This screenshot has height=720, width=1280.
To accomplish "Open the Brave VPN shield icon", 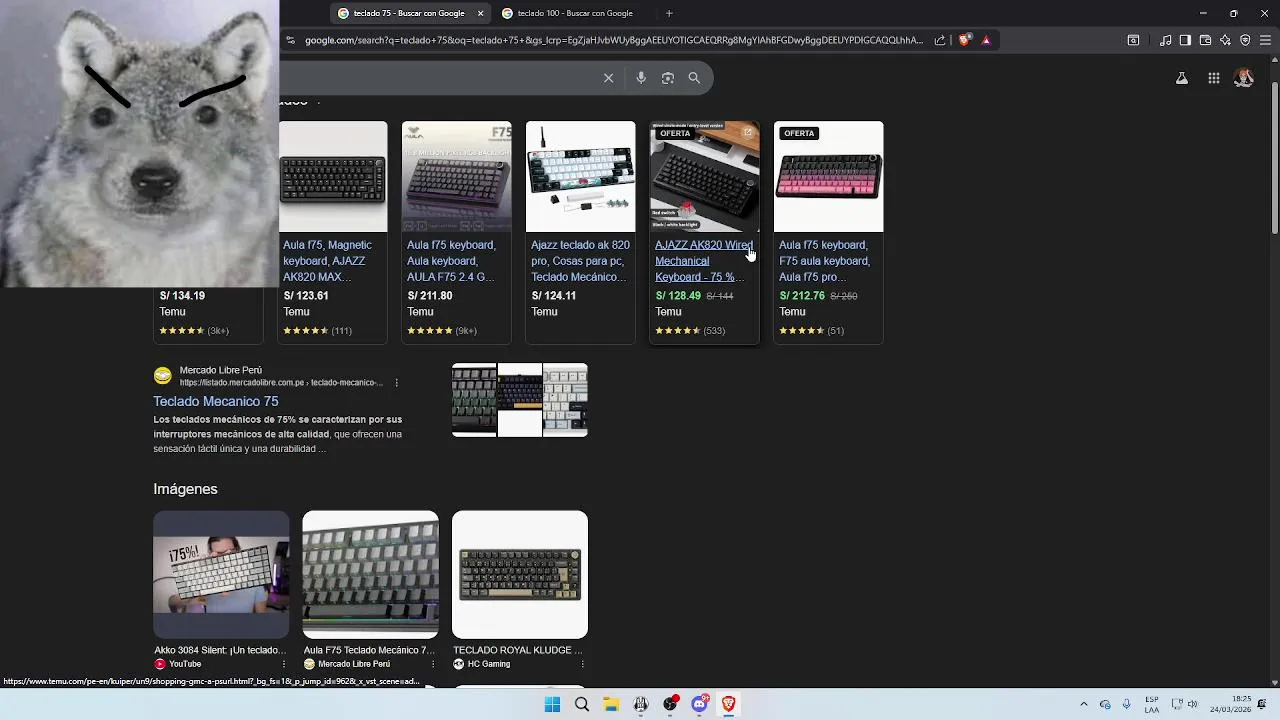I will (x=1245, y=40).
